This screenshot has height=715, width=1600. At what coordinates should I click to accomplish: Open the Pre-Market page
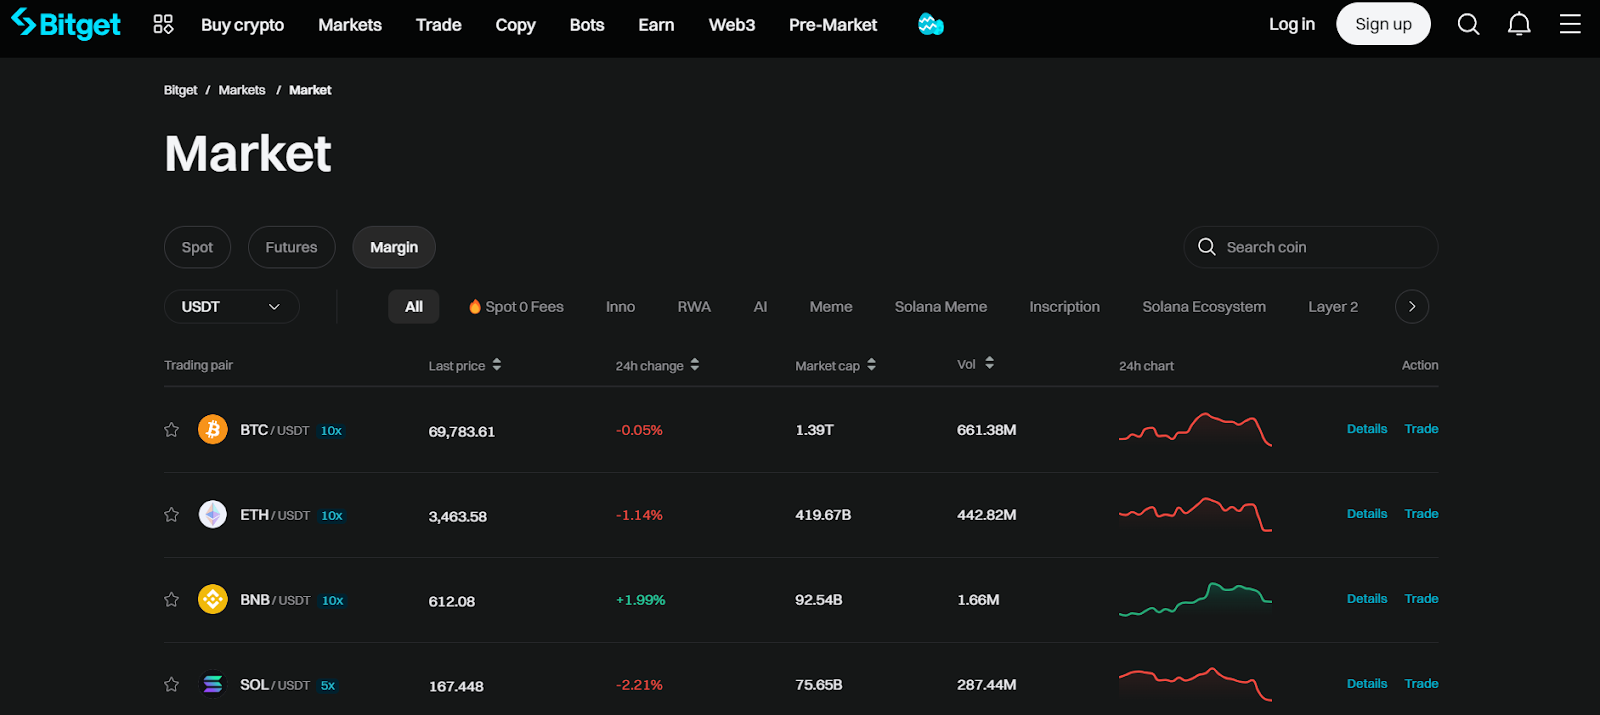point(833,25)
